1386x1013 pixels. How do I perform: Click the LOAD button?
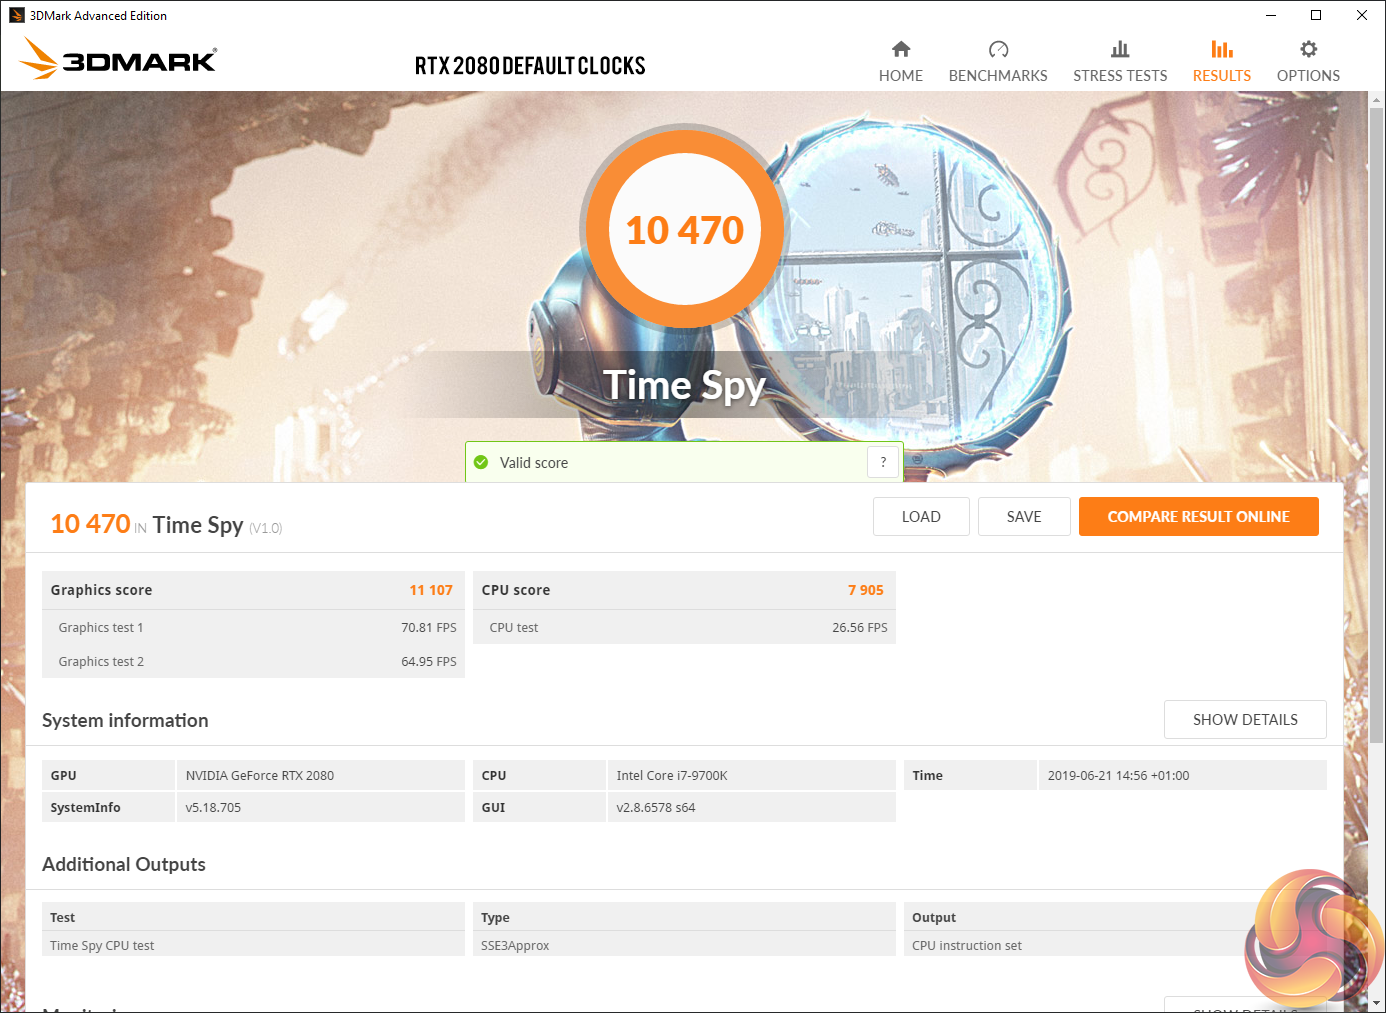coord(921,516)
